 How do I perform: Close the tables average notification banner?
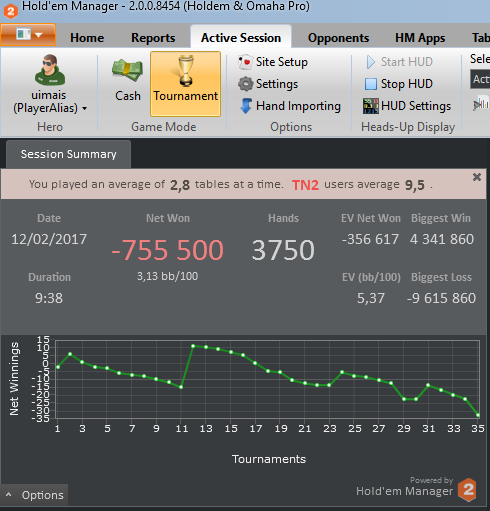pyautogui.click(x=477, y=177)
